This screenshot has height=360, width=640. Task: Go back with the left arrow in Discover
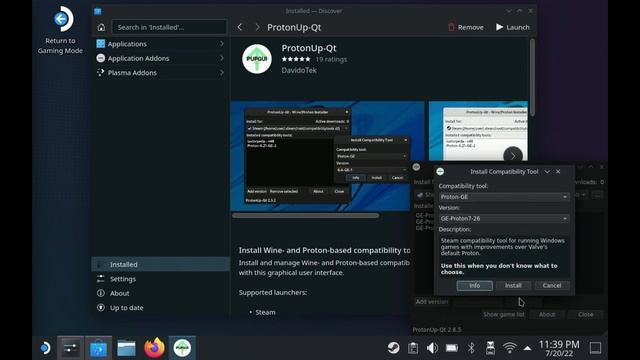(240, 27)
